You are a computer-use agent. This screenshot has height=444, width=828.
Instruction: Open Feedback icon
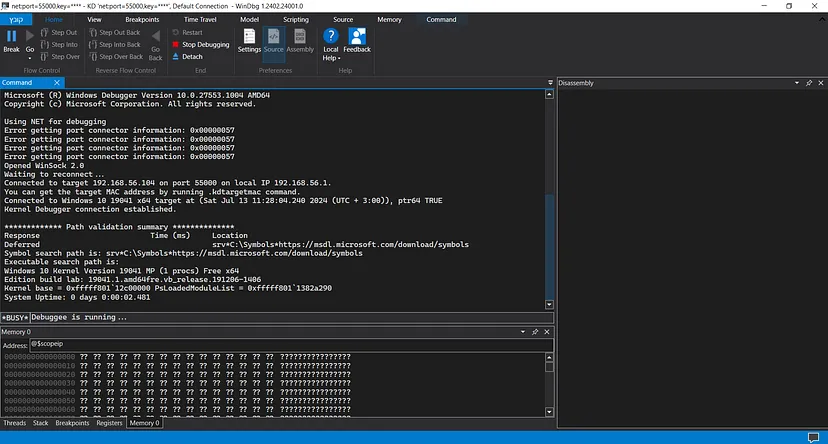357,36
